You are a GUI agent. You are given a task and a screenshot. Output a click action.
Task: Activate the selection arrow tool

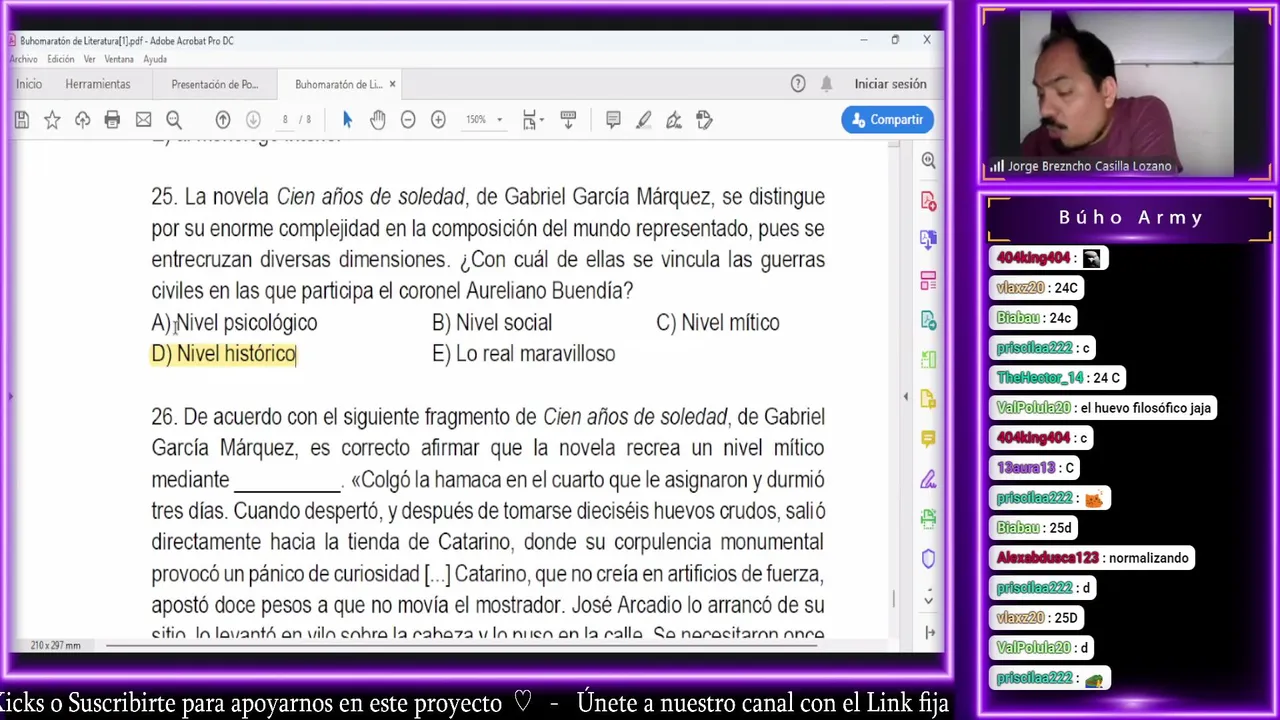[347, 120]
